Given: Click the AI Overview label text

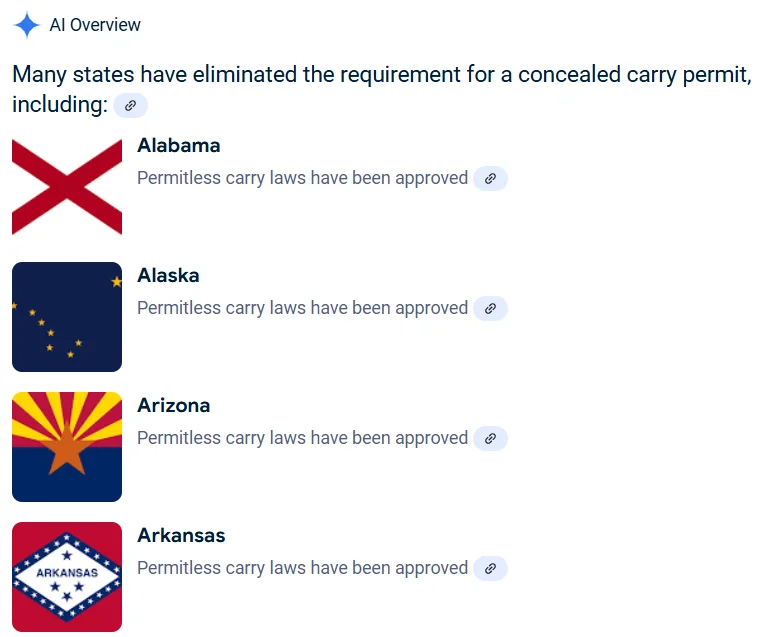Looking at the screenshot, I should coord(95,25).
